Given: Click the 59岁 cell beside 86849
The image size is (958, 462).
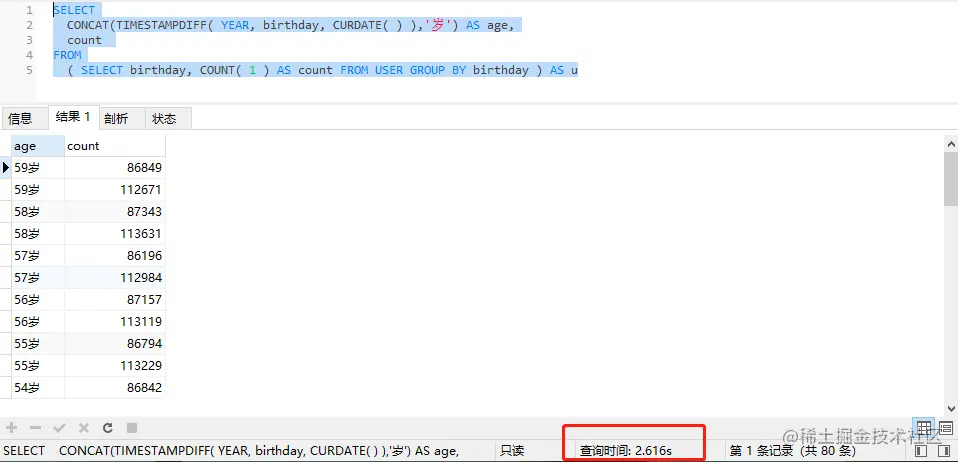Looking at the screenshot, I should (x=38, y=167).
